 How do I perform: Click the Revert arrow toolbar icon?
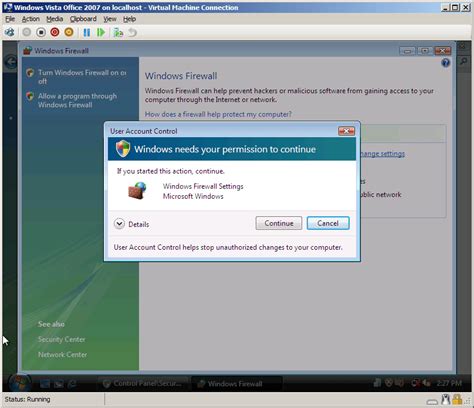133,32
